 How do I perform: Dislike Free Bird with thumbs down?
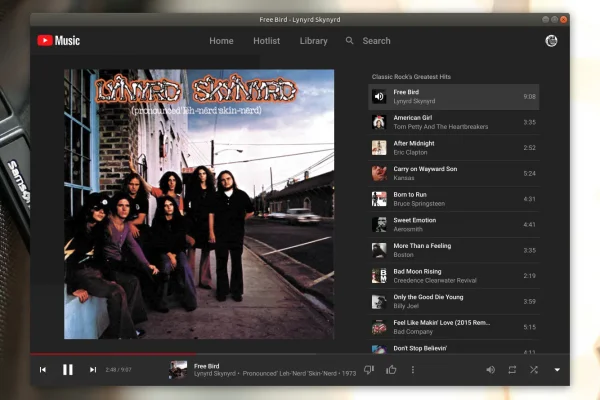point(369,369)
